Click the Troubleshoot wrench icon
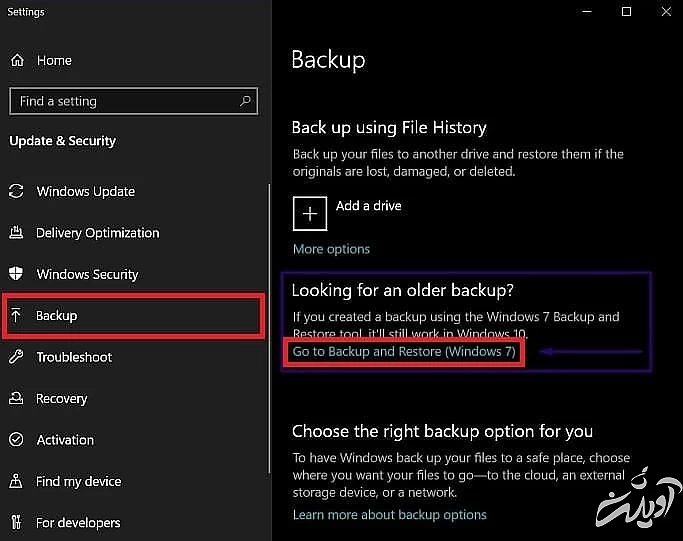683x541 pixels. 16,357
